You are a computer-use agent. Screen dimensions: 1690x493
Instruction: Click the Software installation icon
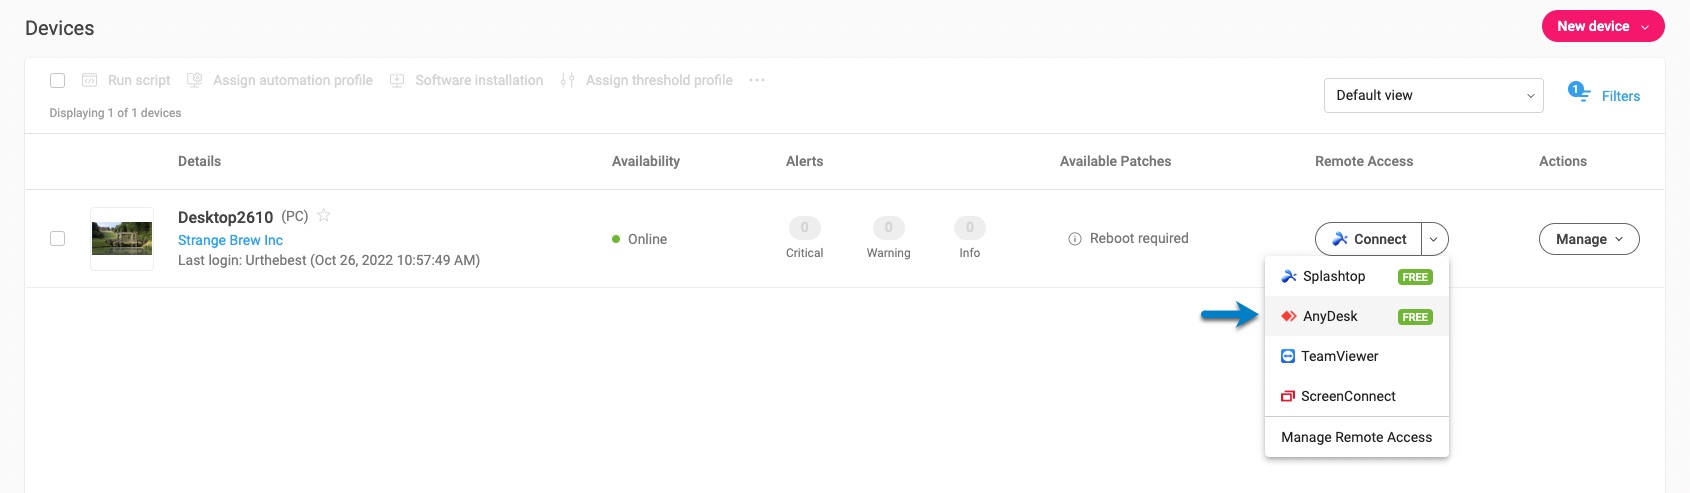397,80
